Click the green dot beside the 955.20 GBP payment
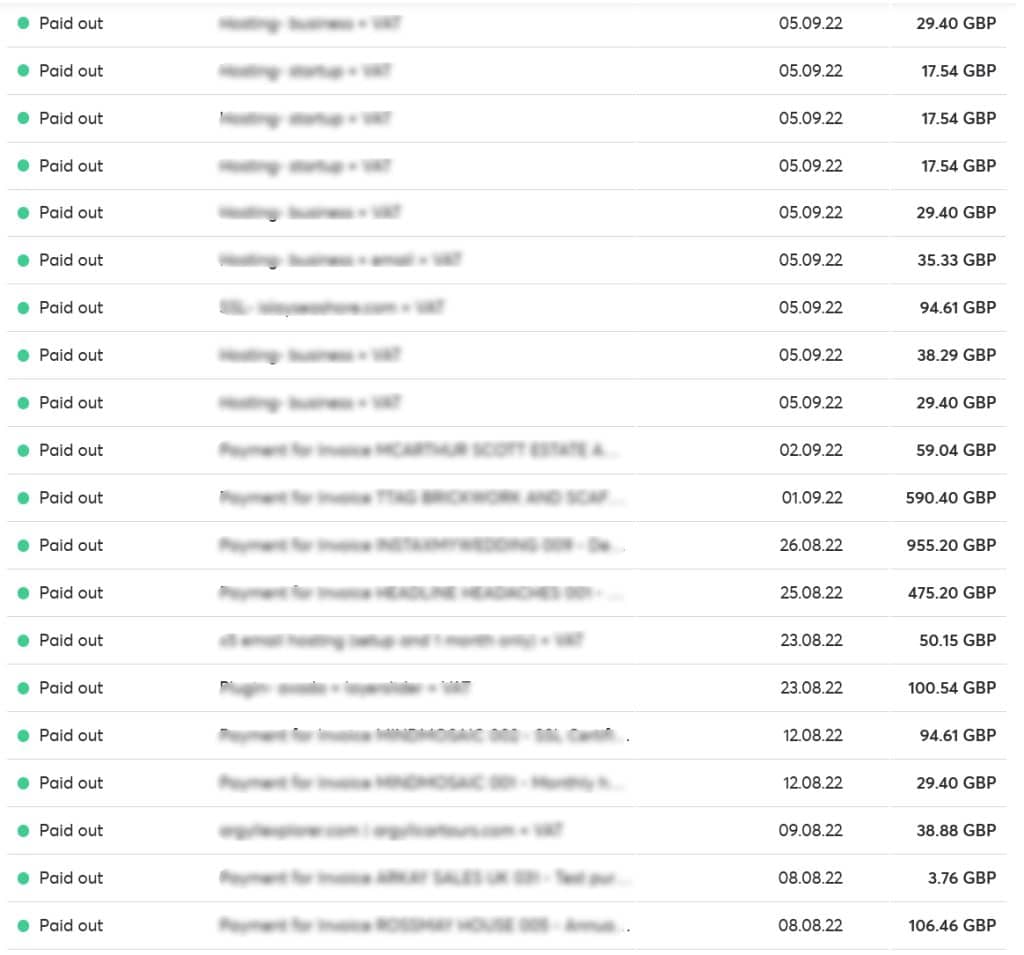Viewport: 1024px width, 955px height. click(x=24, y=546)
